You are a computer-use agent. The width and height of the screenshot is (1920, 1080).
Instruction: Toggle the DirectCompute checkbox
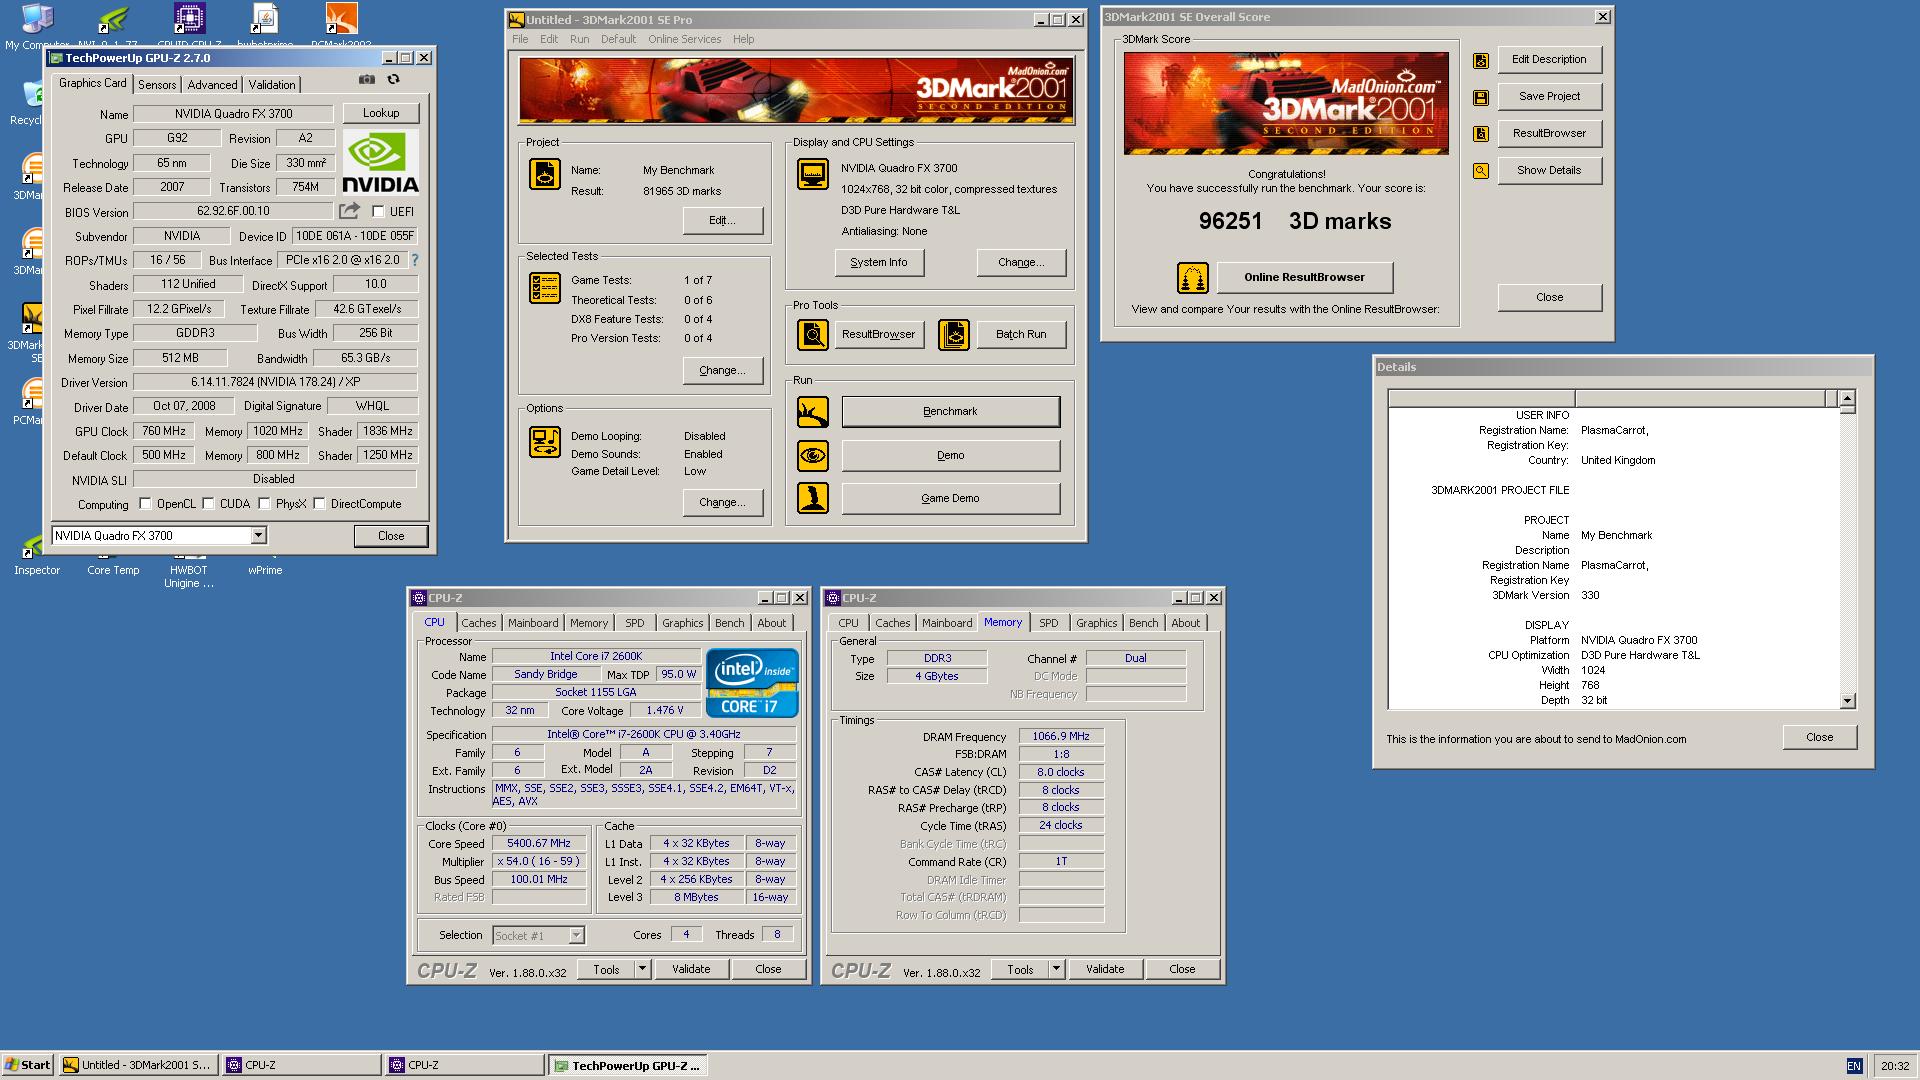(319, 504)
